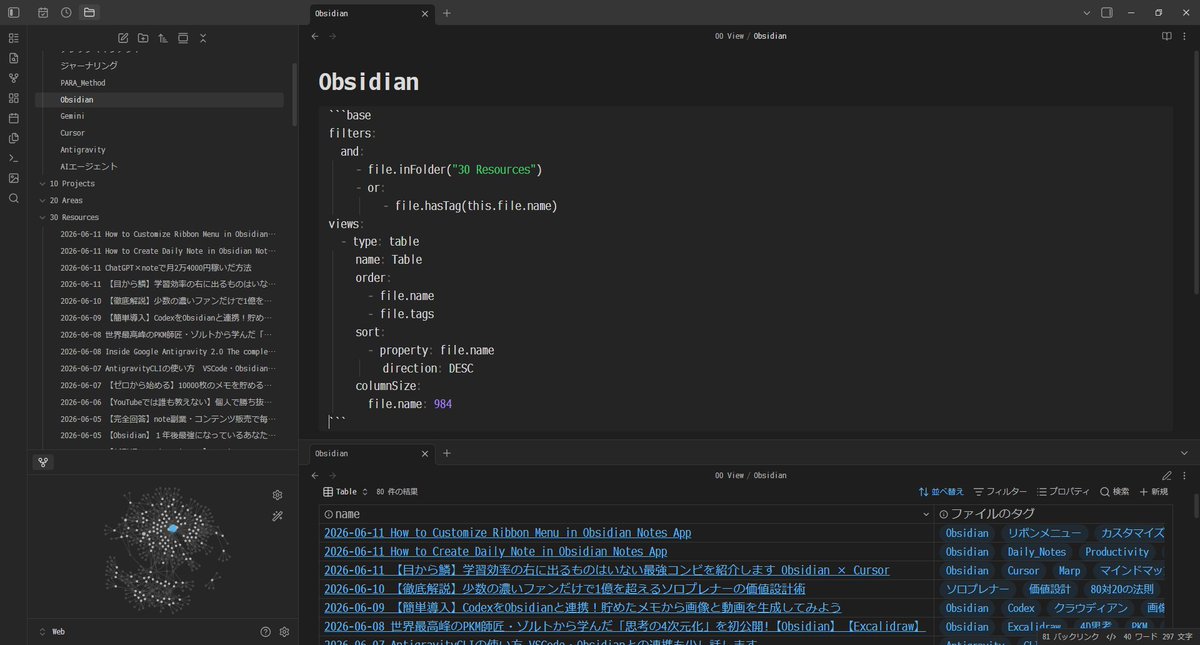
Task: Click the graph animation magic wand icon
Action: click(277, 516)
